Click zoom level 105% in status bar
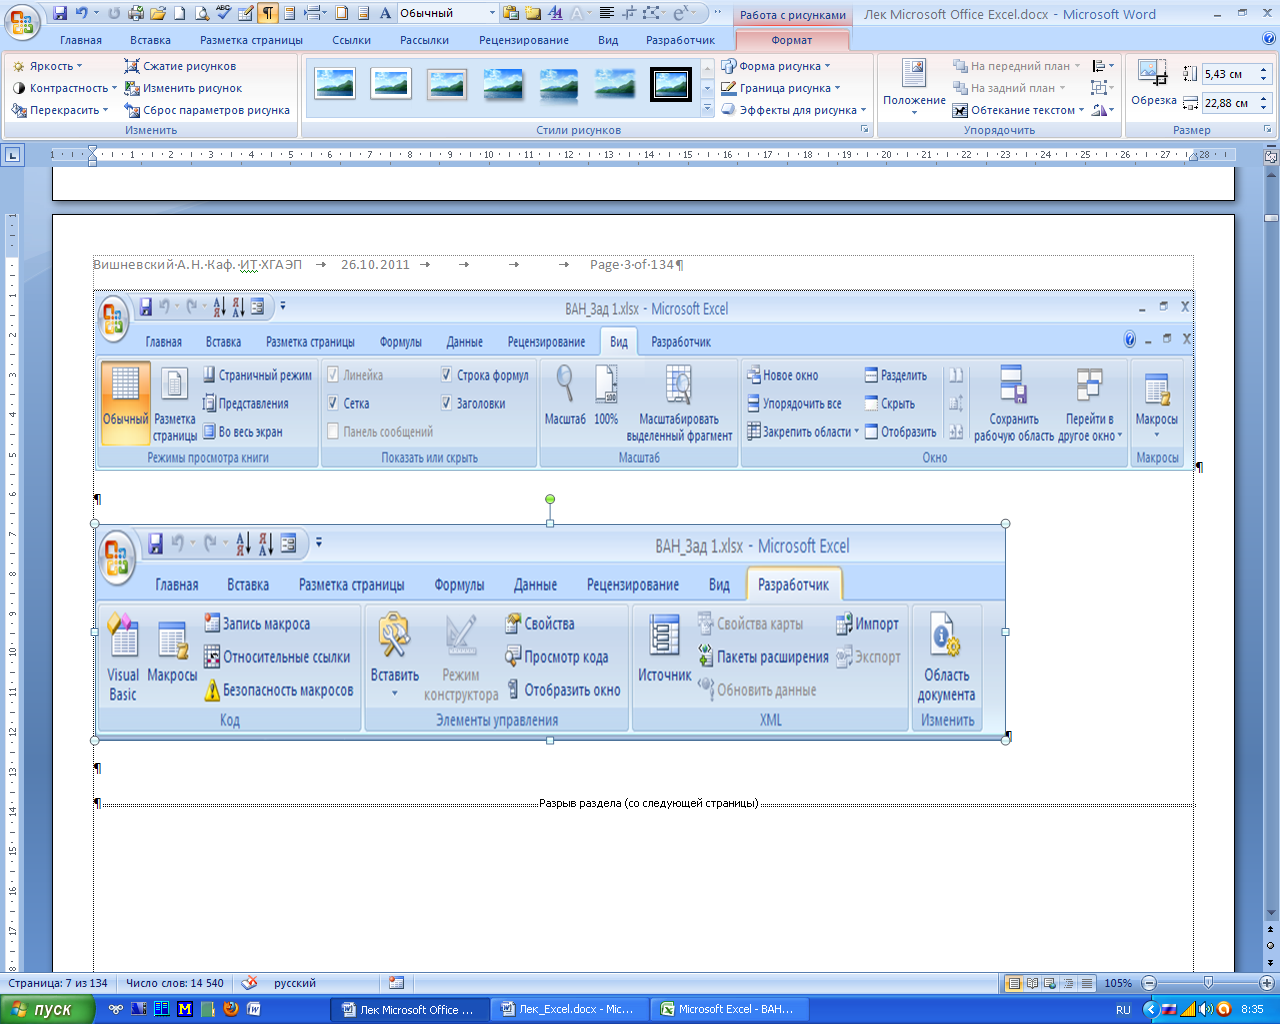Image resolution: width=1280 pixels, height=1024 pixels. pyautogui.click(x=1118, y=983)
